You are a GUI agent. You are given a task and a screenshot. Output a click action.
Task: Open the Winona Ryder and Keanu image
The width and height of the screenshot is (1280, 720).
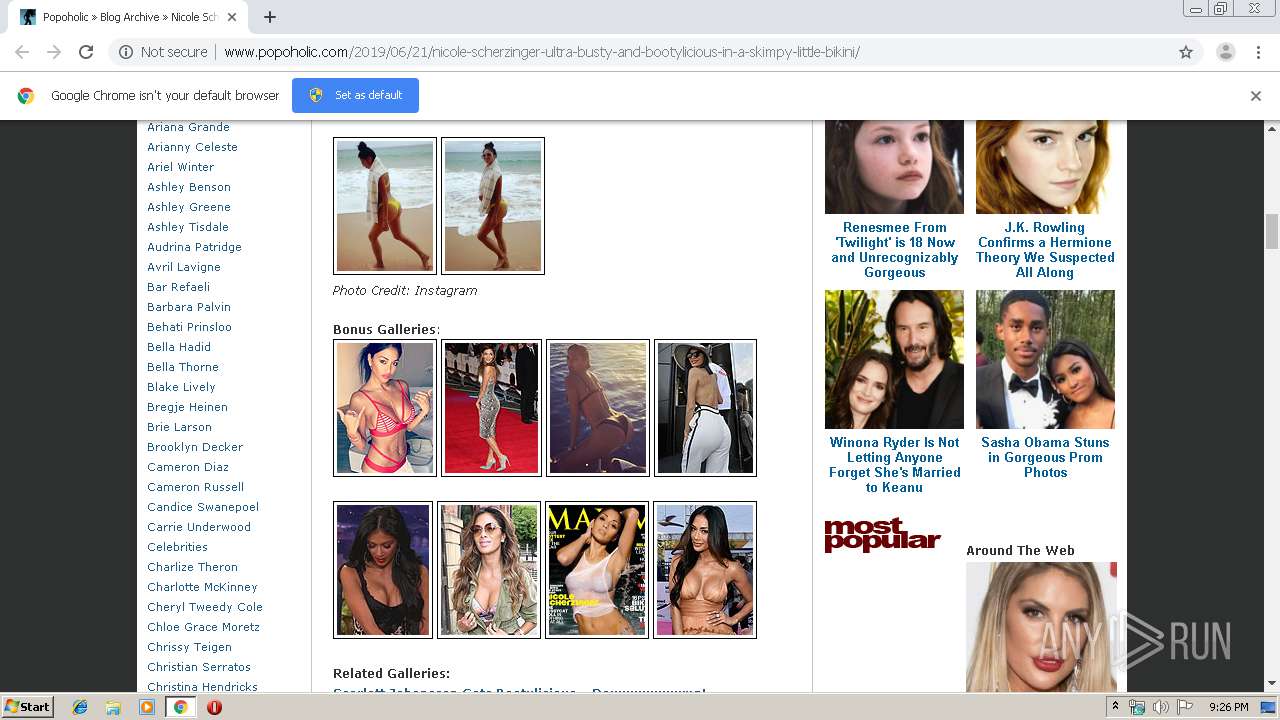894,360
